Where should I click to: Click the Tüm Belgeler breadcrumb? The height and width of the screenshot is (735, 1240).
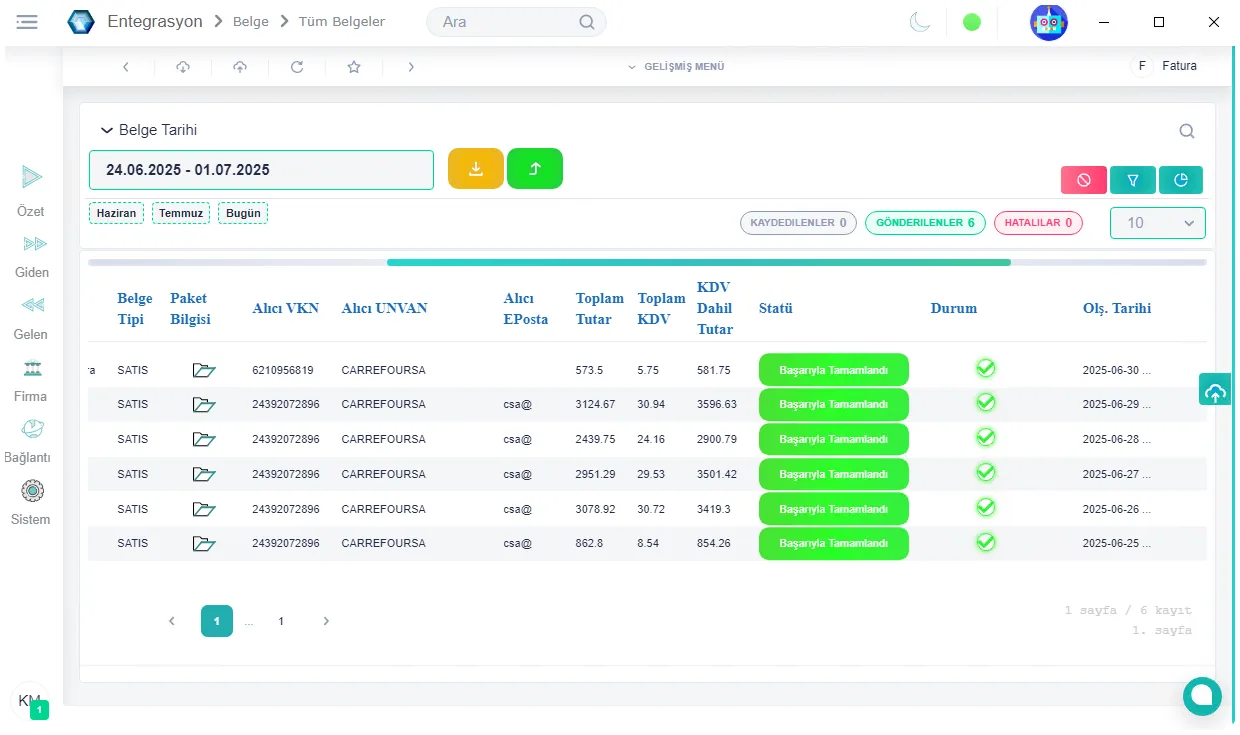click(342, 21)
